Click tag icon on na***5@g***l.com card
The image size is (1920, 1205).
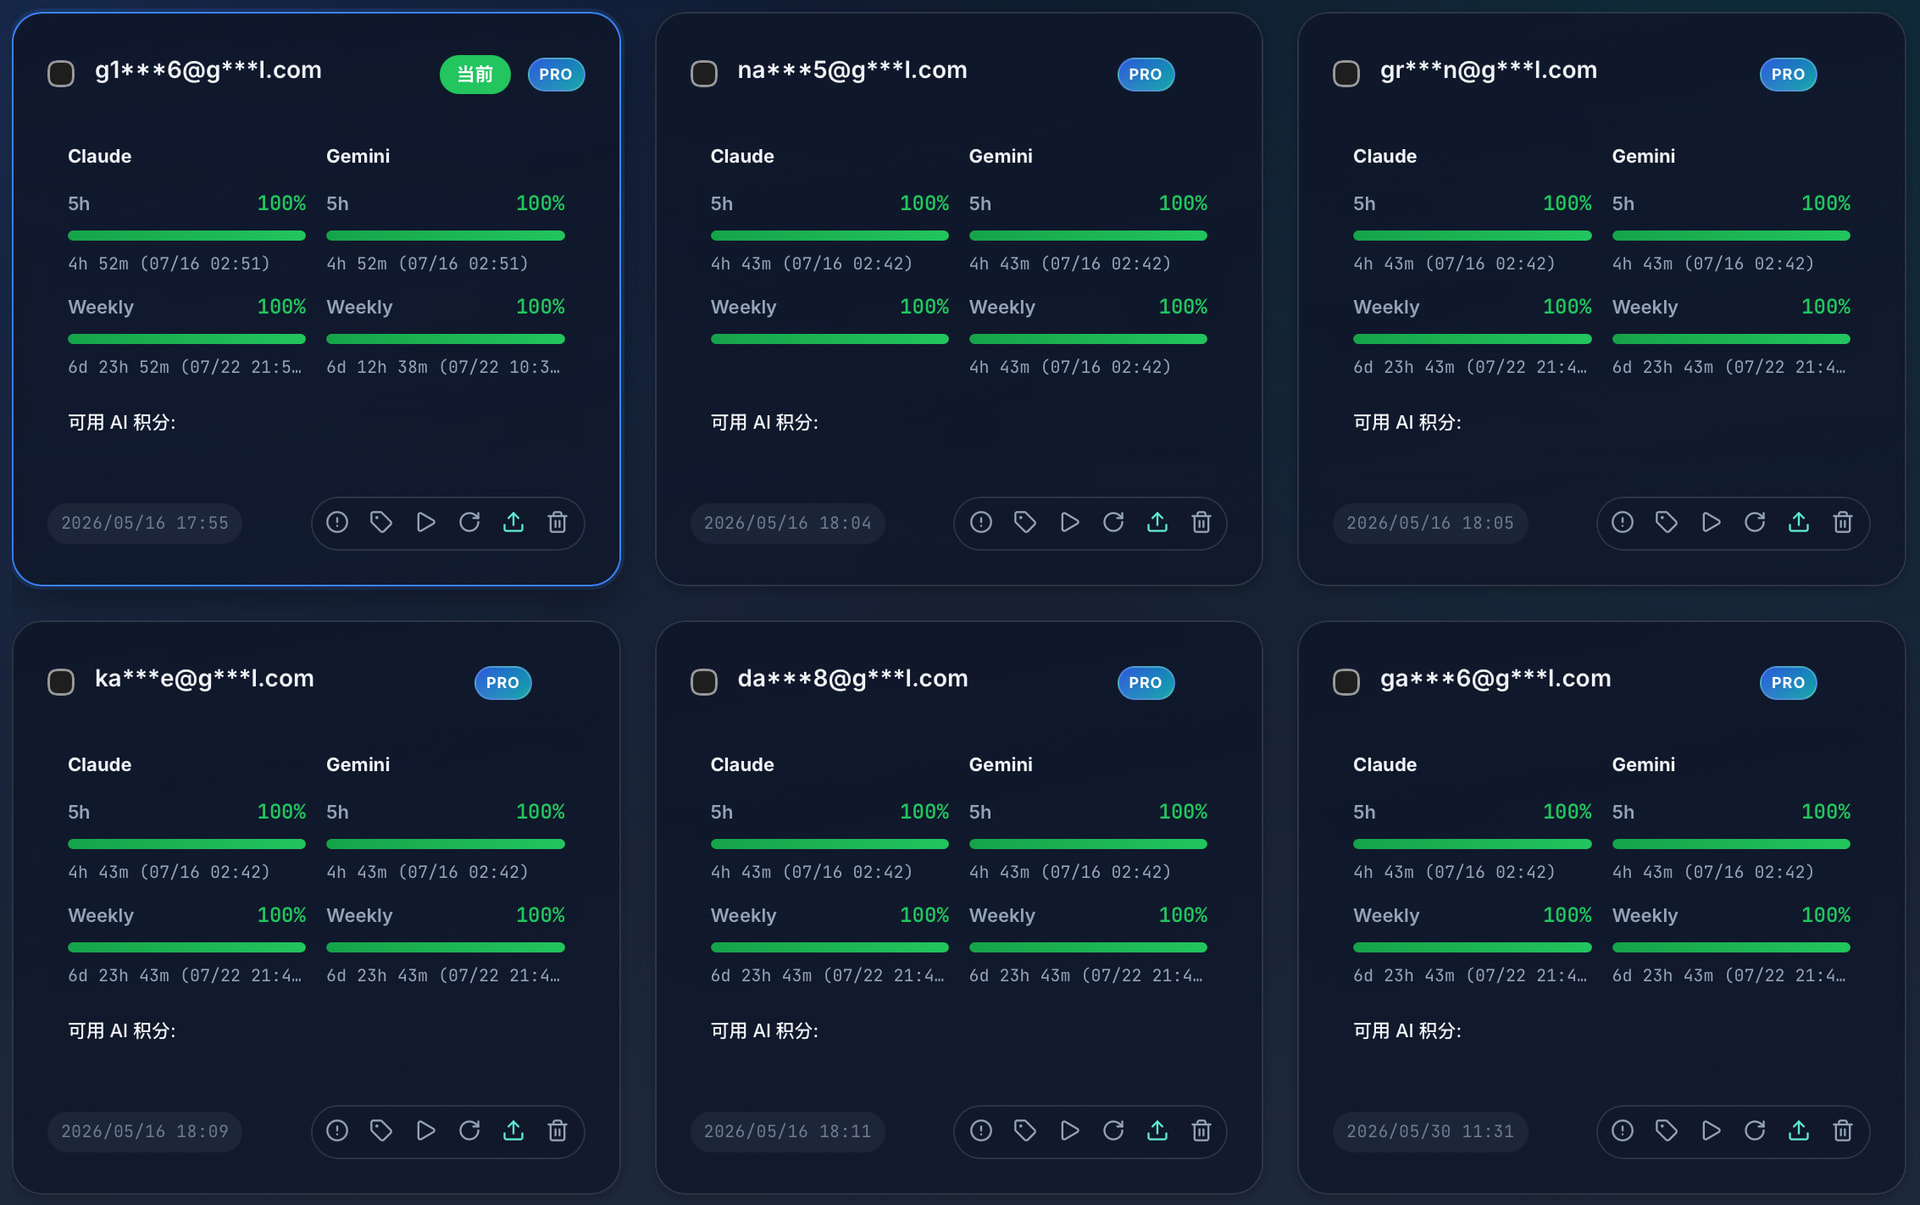coord(1025,522)
